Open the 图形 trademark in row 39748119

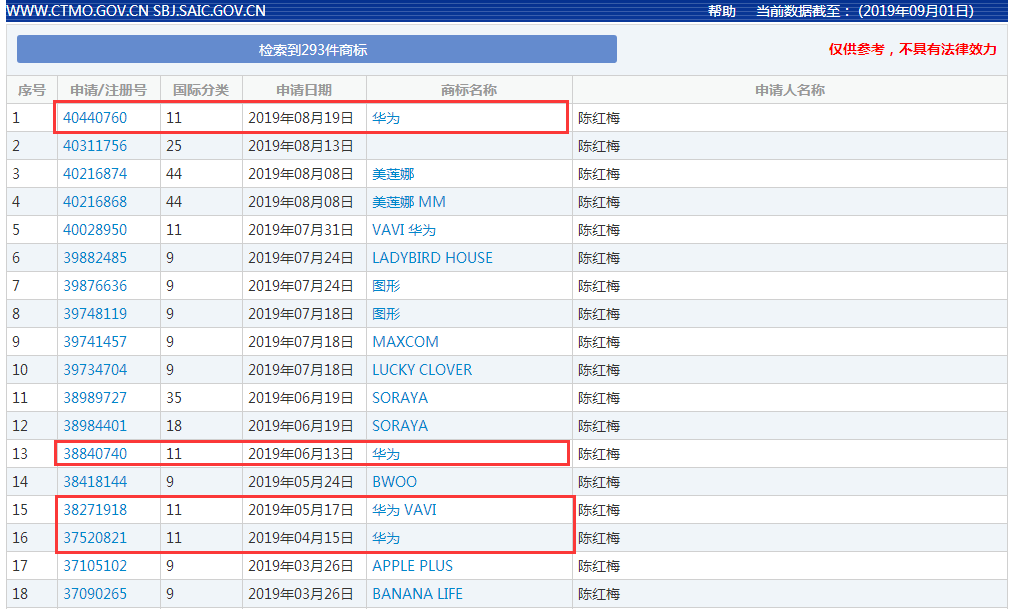[x=386, y=314]
